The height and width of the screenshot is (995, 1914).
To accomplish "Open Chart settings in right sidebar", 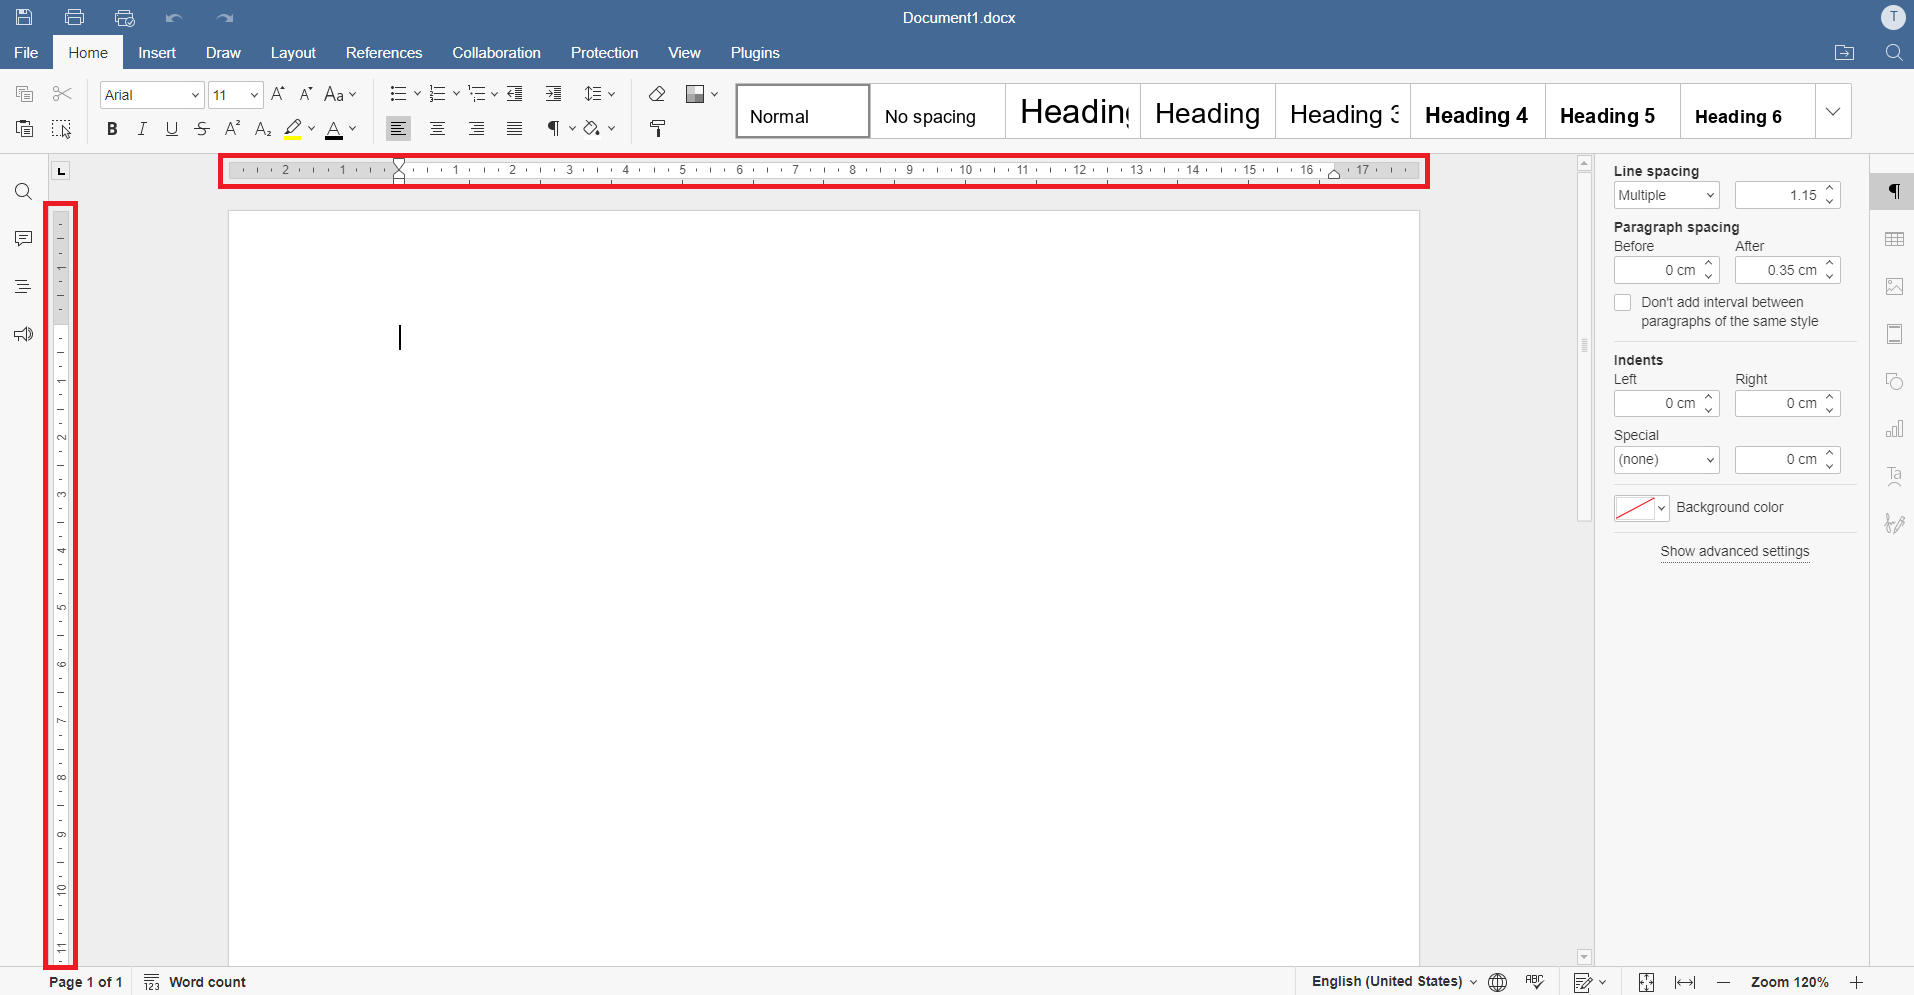I will pyautogui.click(x=1895, y=429).
